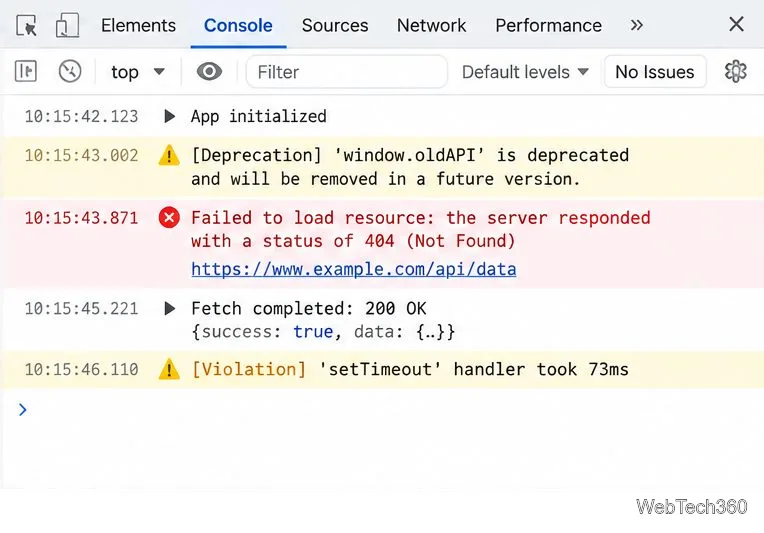Select timestamp 10:15:45.221

tap(81, 308)
